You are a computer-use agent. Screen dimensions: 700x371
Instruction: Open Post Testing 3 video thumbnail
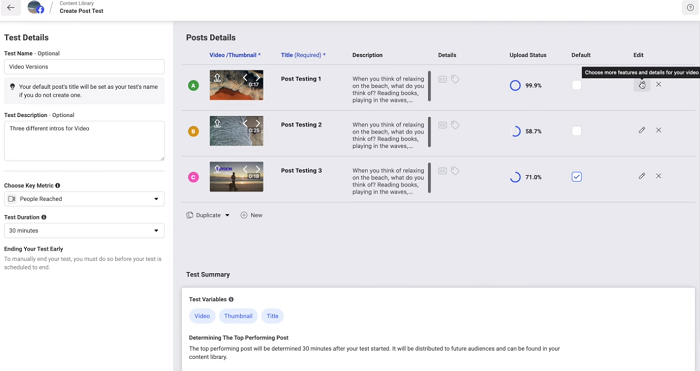[x=237, y=177]
